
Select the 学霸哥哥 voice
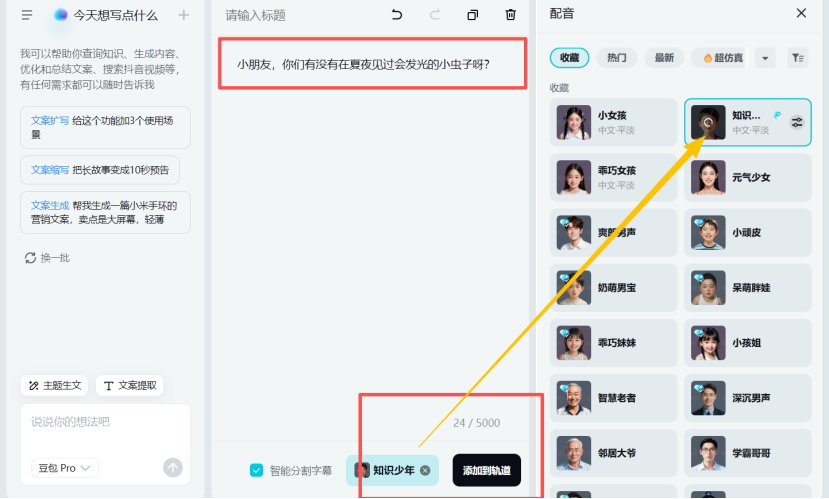(748, 453)
